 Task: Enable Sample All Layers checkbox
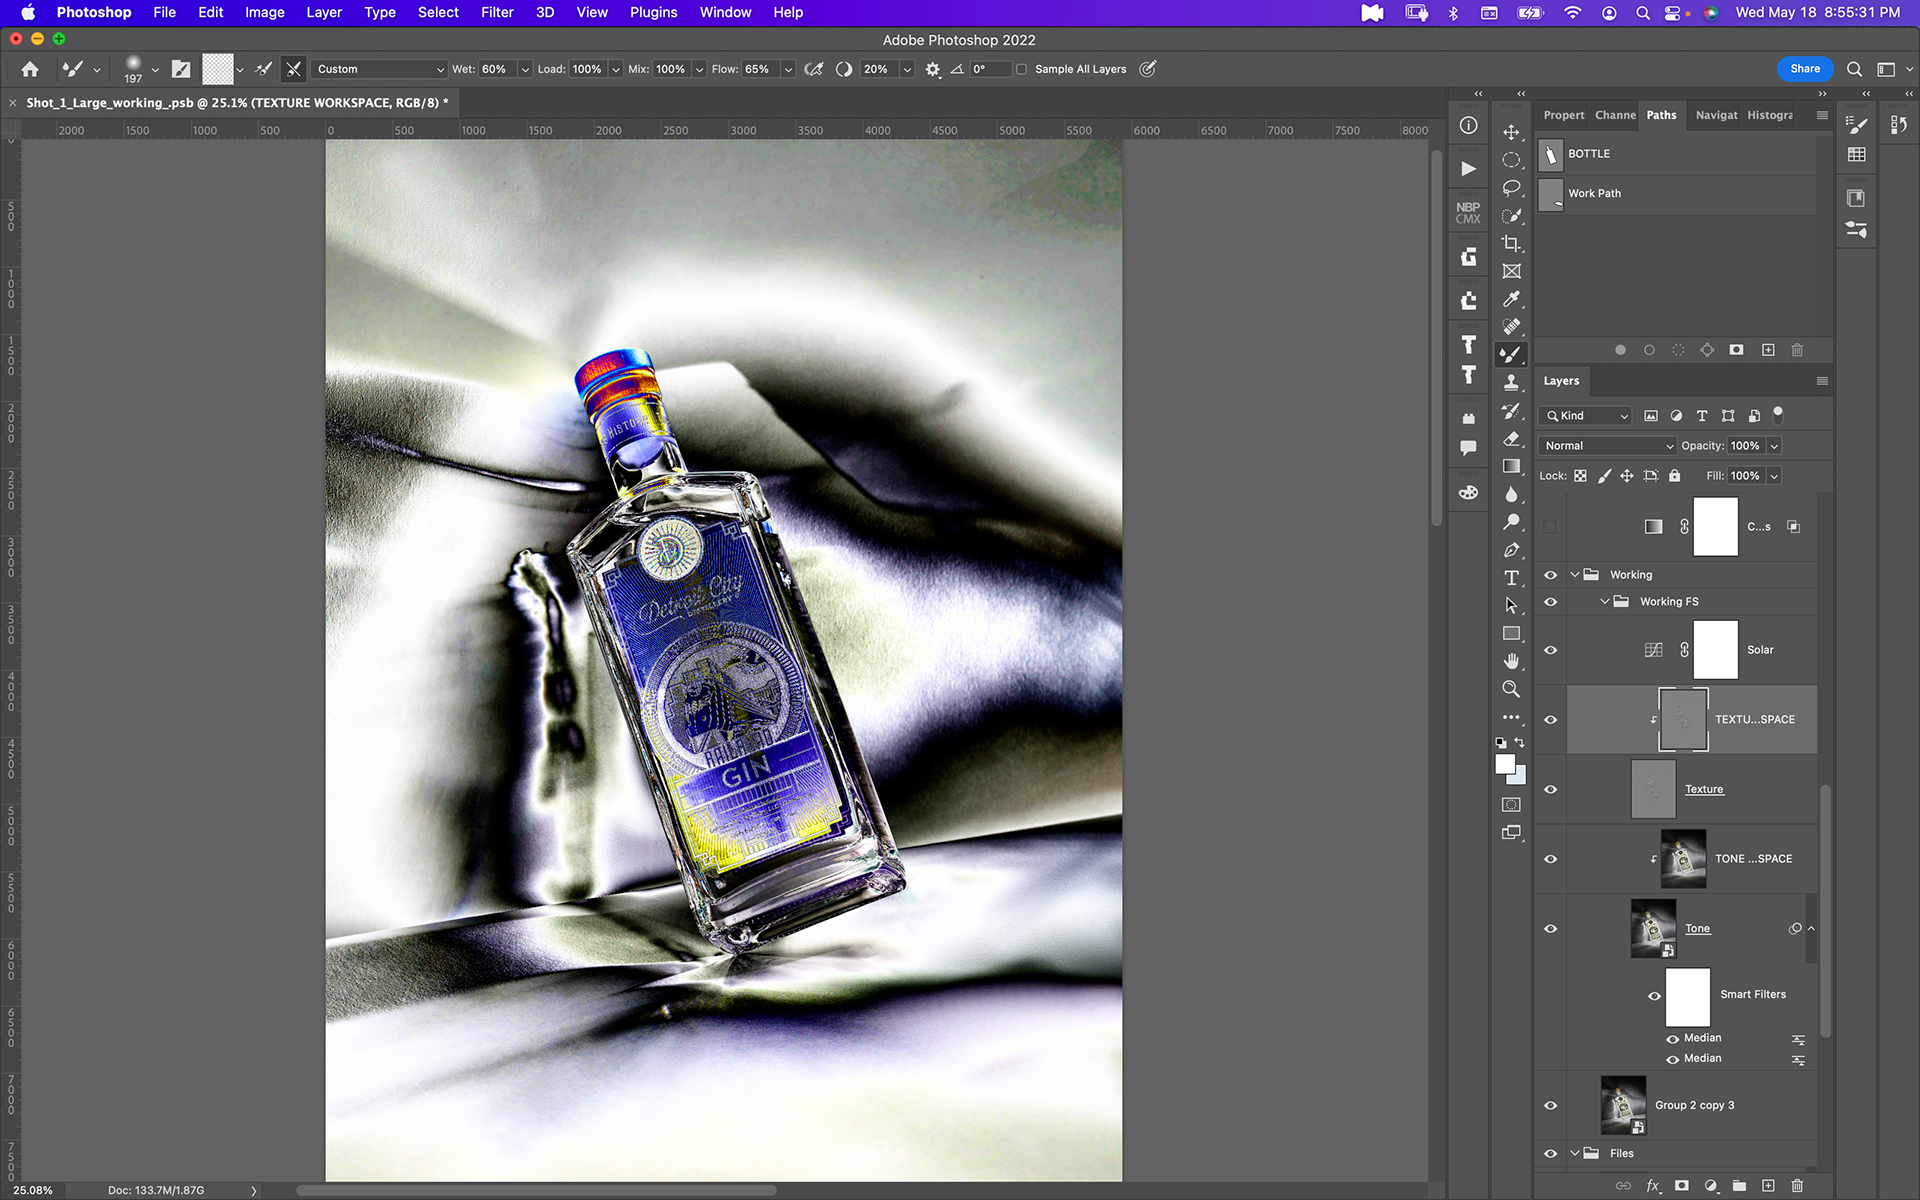1021,69
